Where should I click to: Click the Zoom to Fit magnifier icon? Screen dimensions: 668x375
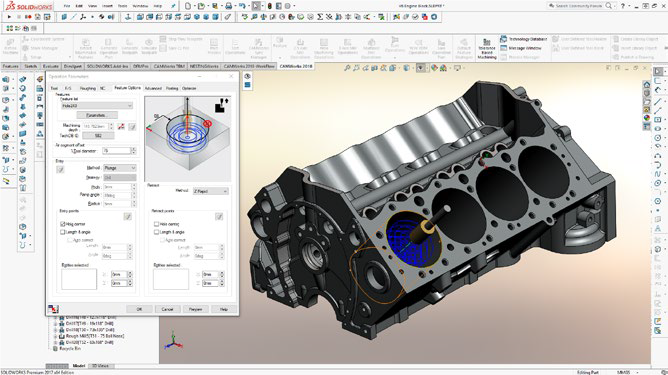click(347, 68)
